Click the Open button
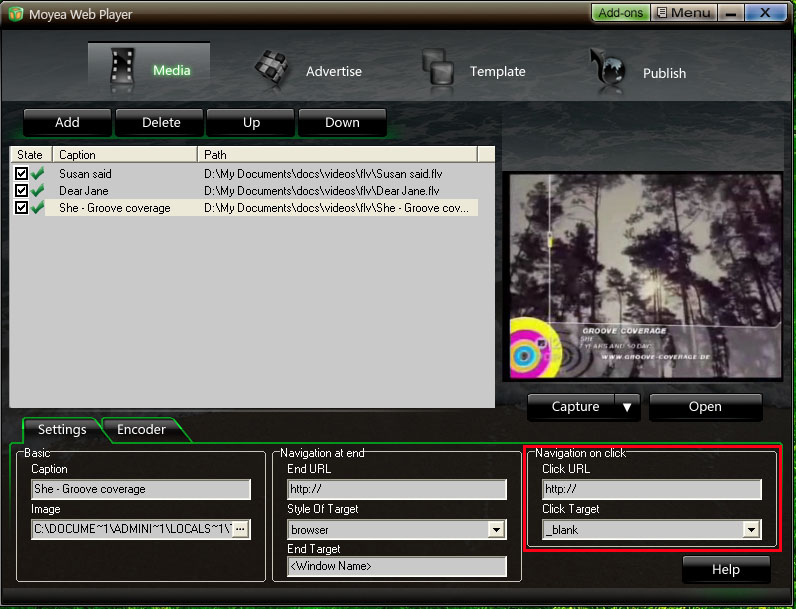The width and height of the screenshot is (796, 609). point(705,407)
